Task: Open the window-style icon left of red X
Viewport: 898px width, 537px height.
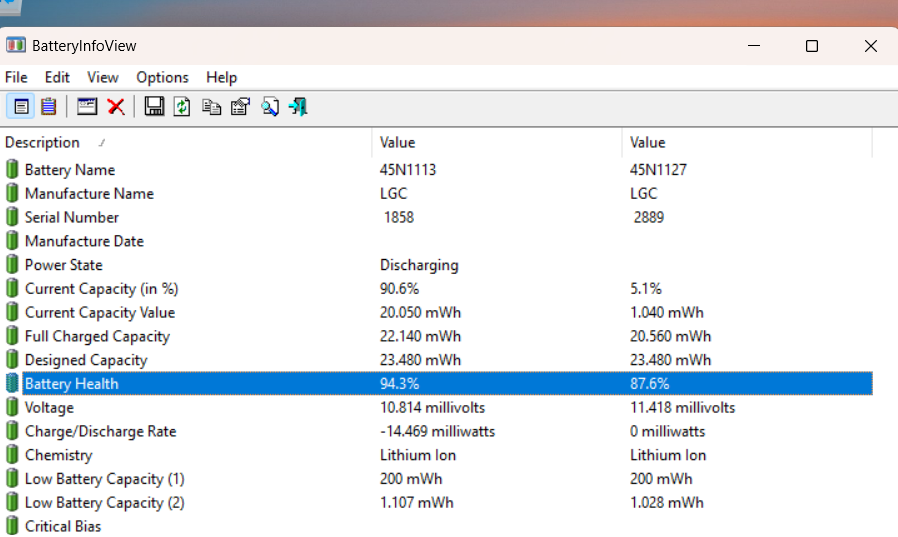Action: [x=87, y=106]
